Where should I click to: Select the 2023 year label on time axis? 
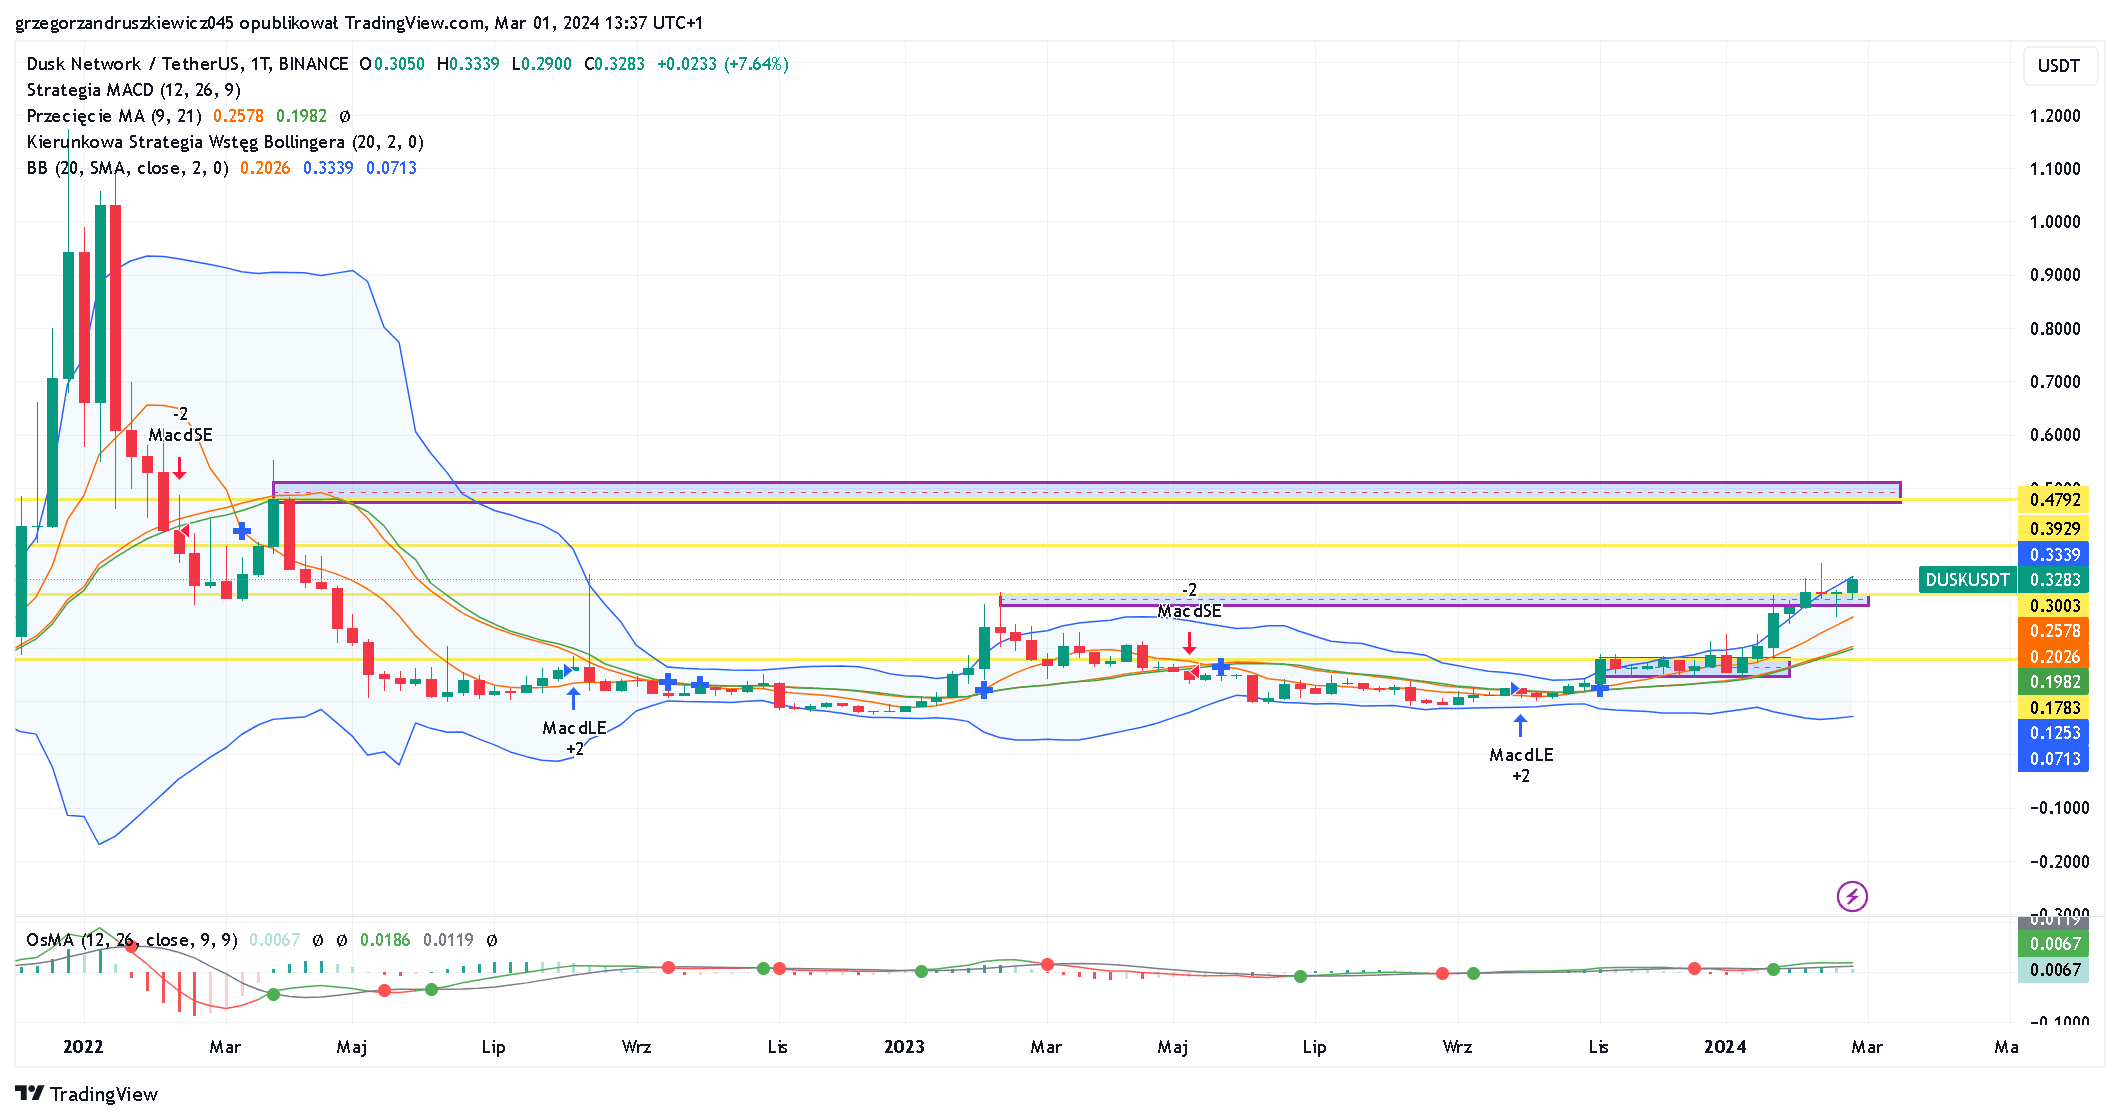905,1047
